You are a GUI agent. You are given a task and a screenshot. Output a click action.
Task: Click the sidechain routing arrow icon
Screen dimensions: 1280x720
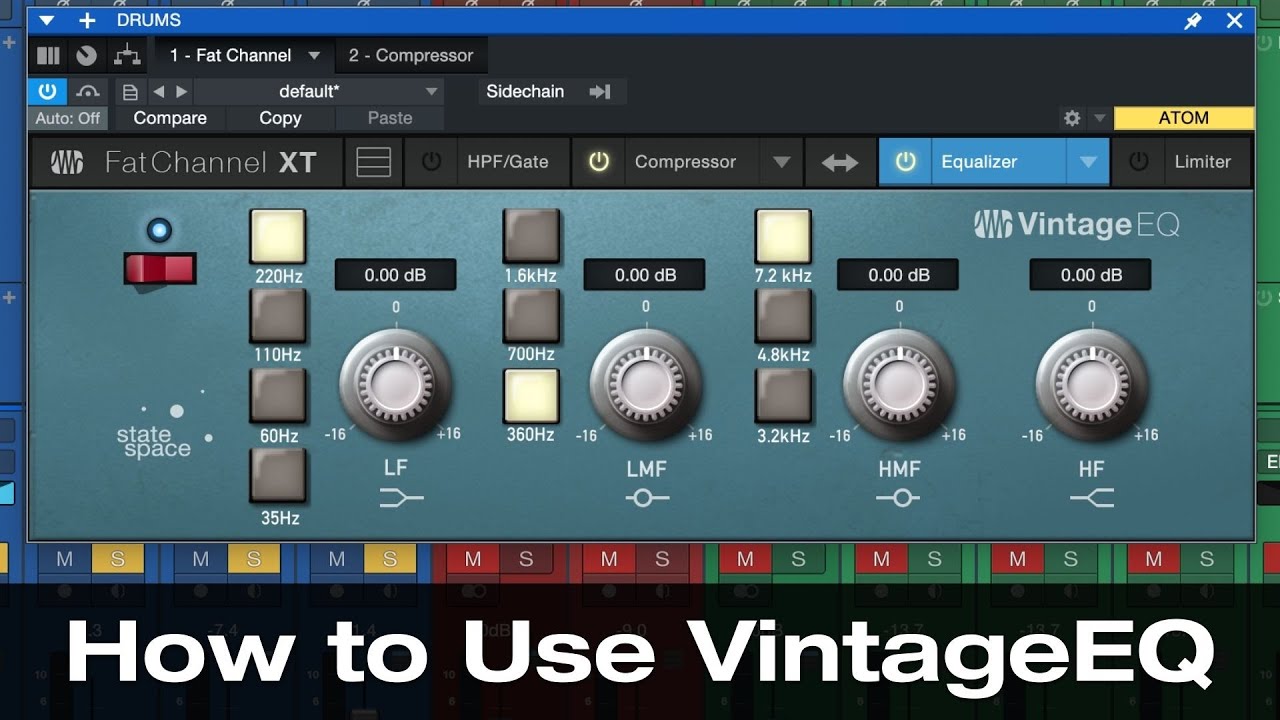[x=600, y=92]
